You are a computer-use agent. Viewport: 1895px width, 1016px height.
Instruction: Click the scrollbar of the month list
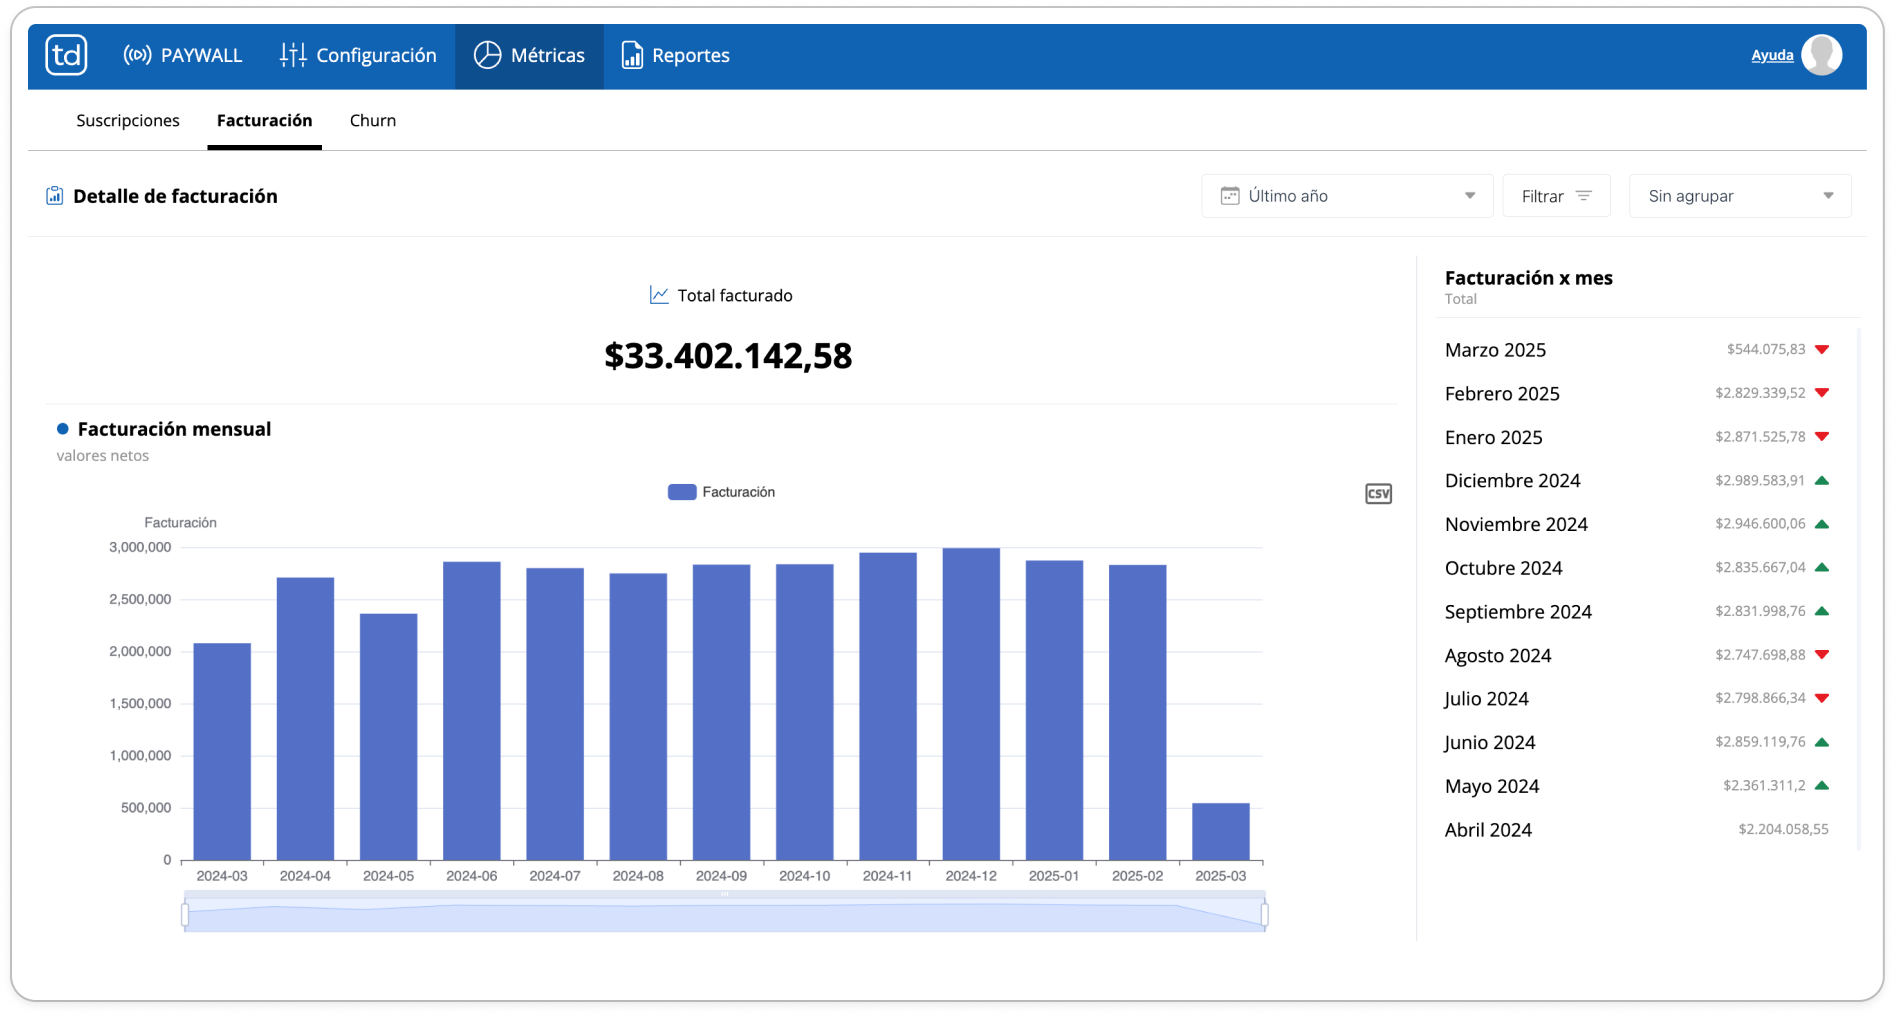tap(1858, 589)
